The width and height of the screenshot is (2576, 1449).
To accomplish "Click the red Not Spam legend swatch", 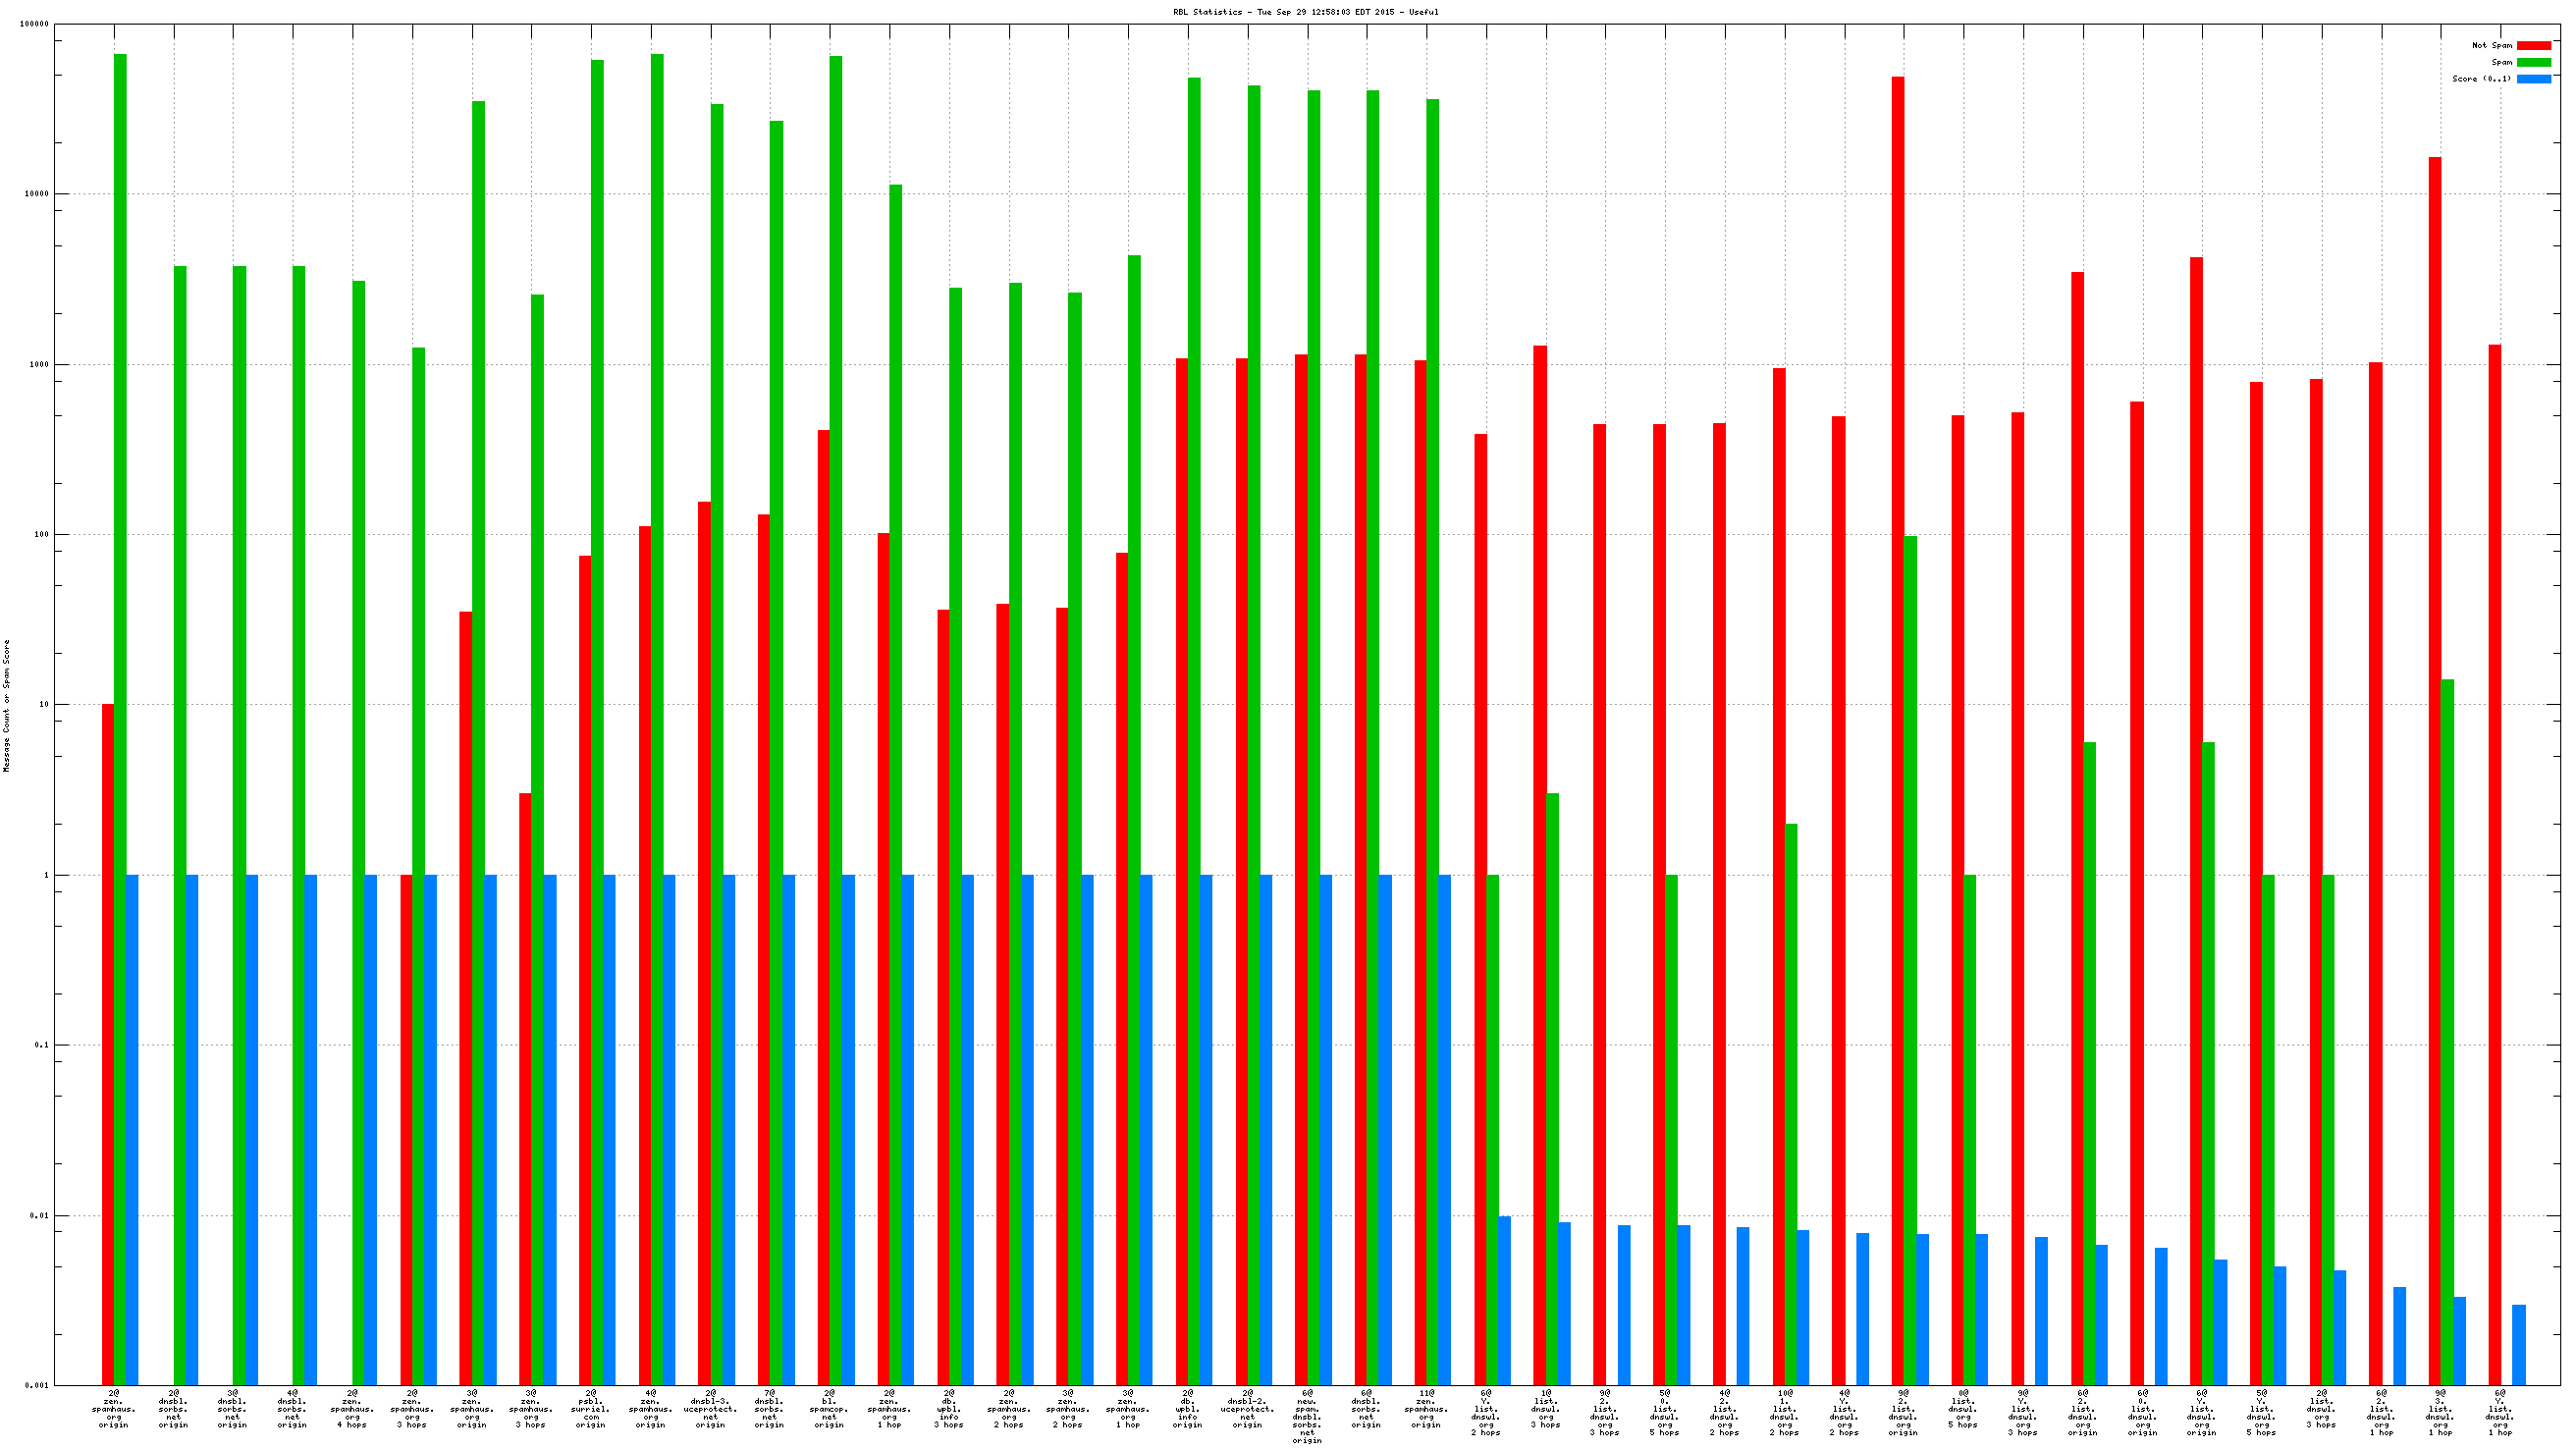I will [2533, 45].
